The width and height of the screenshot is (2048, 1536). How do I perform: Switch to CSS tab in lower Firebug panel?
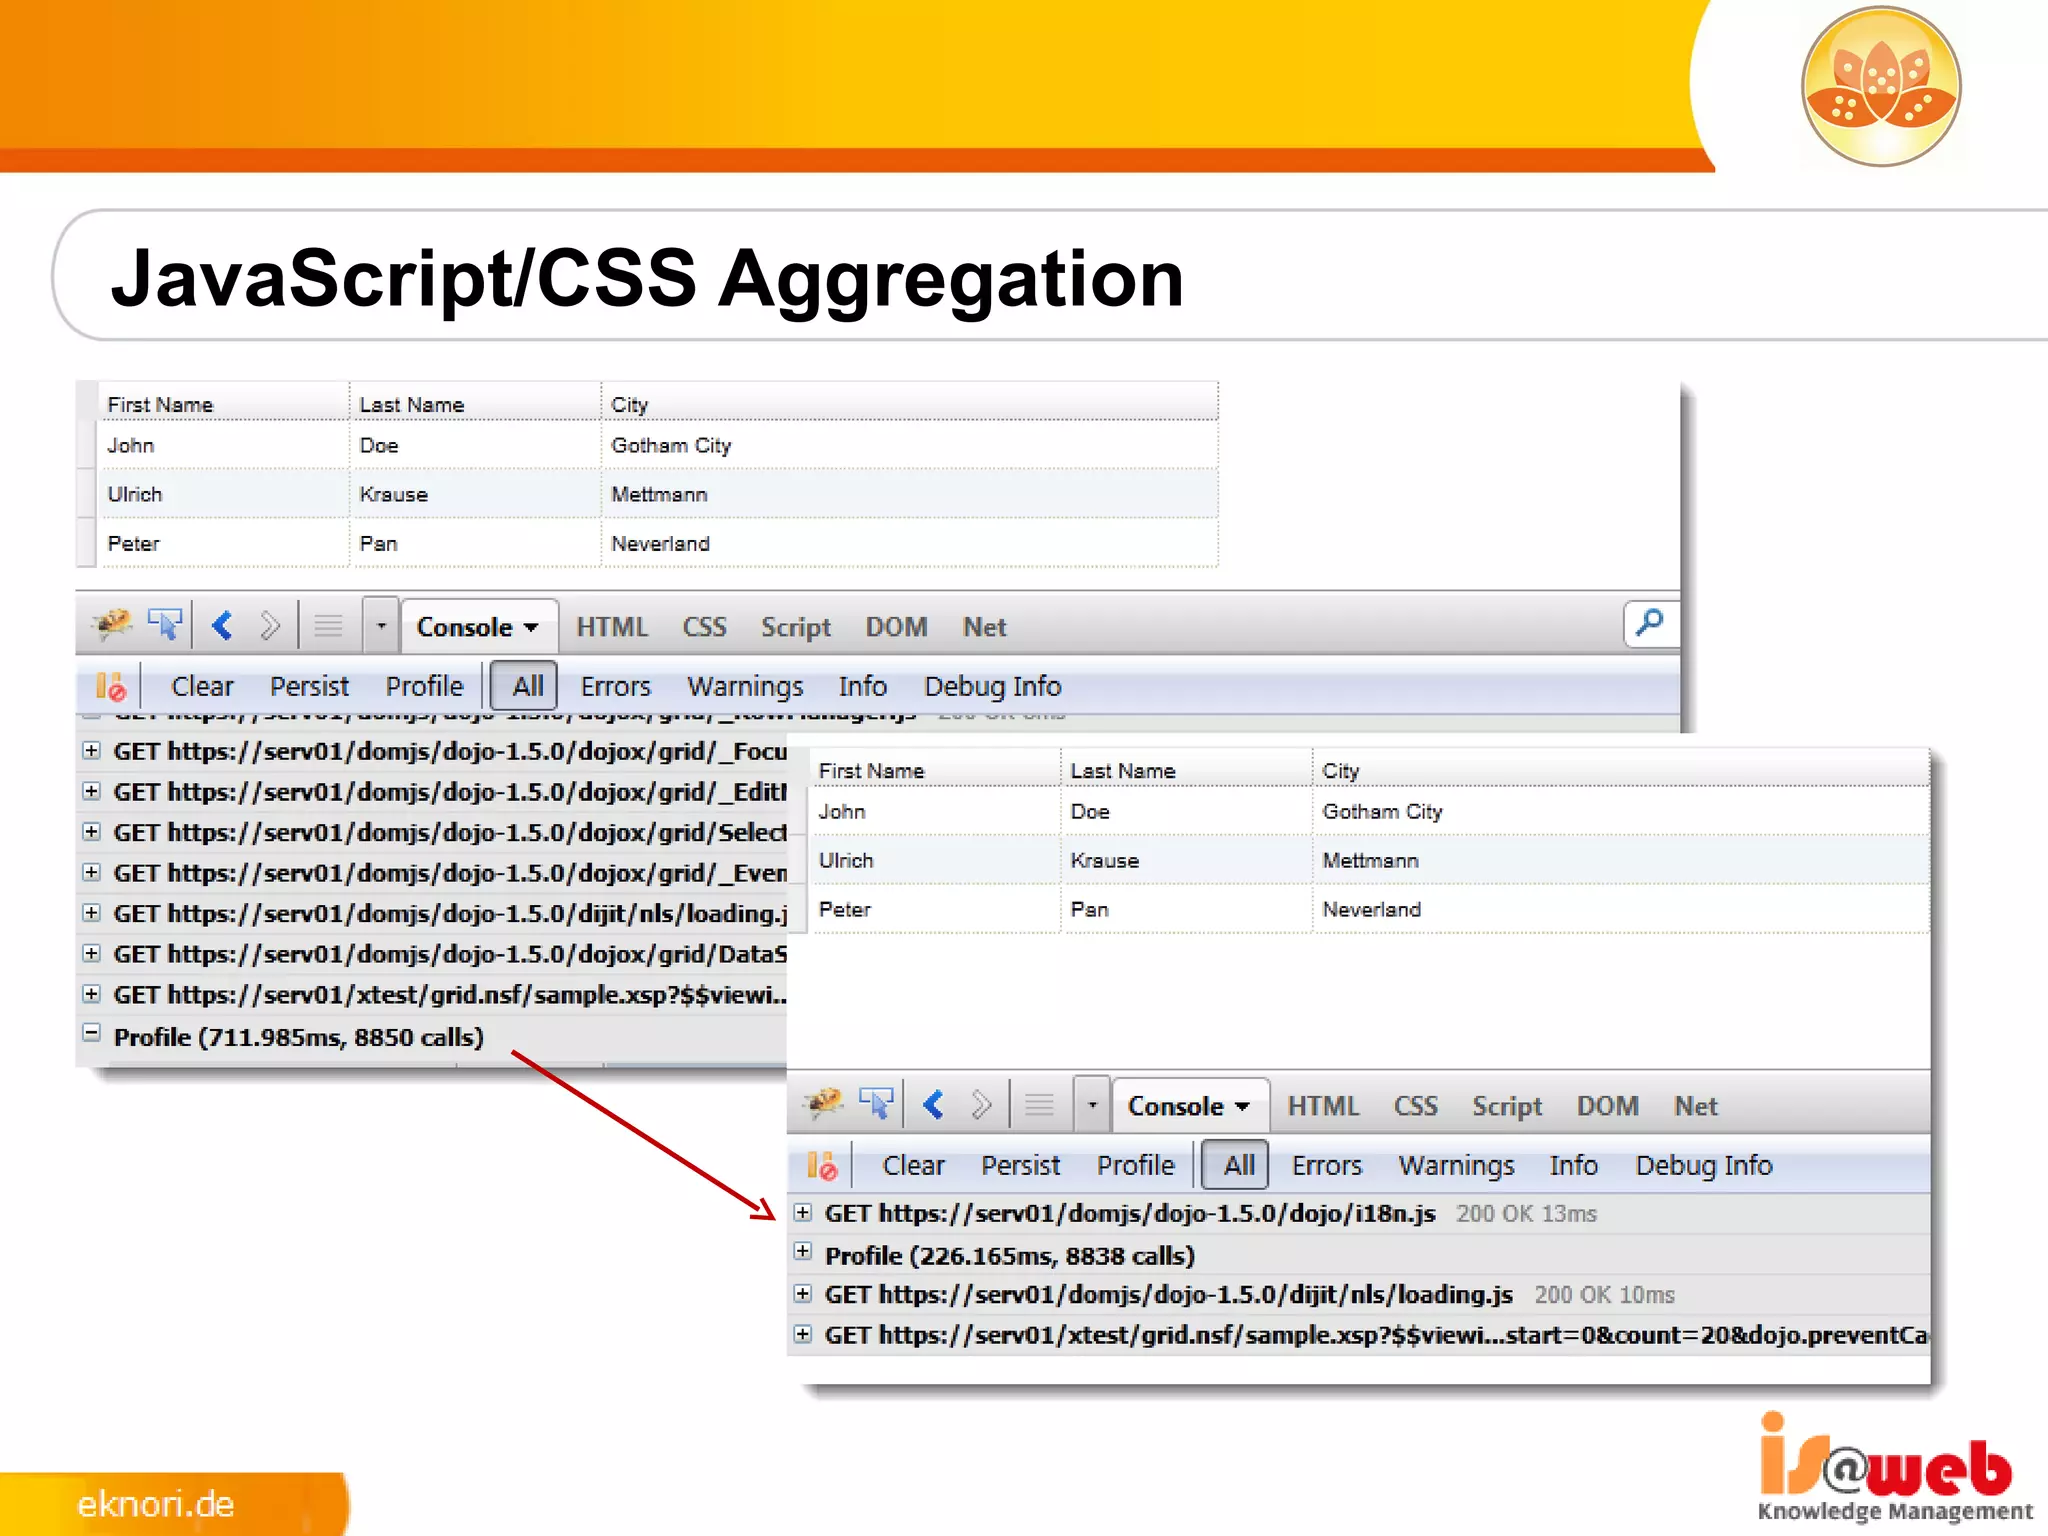1415,1106
